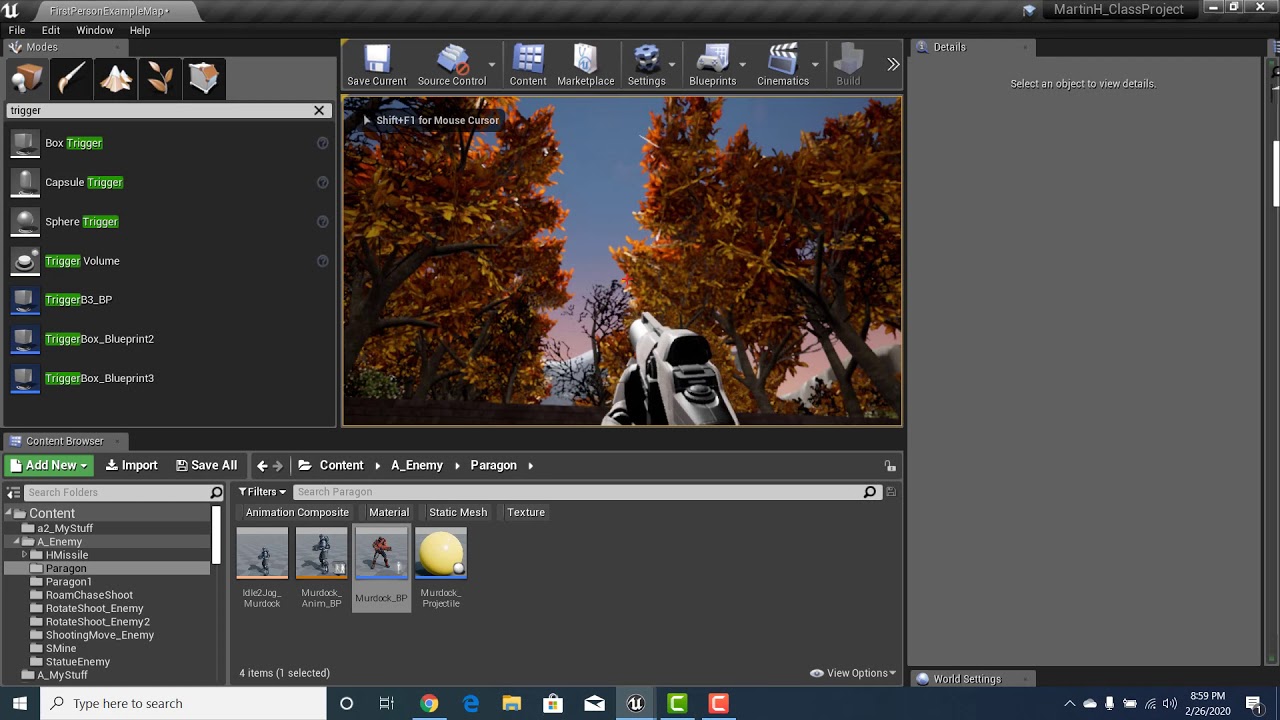Select Trigger Volume in the Modes list
Screen dimensions: 1280x720
[168, 261]
